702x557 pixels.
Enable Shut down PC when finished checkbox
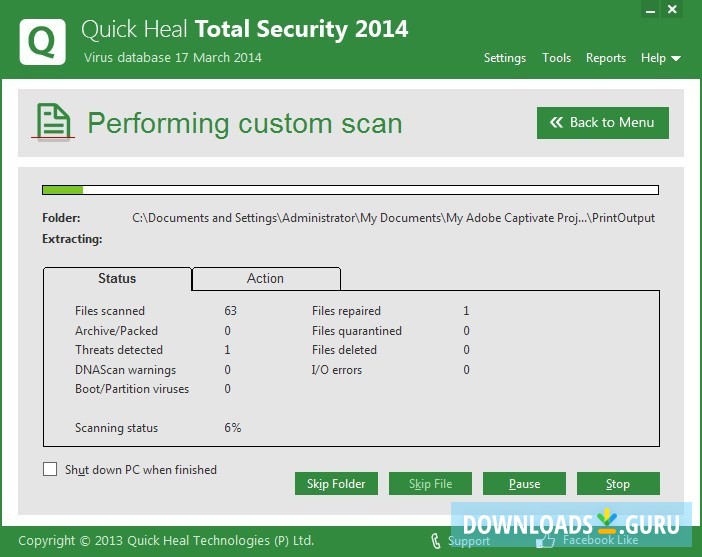coord(50,469)
